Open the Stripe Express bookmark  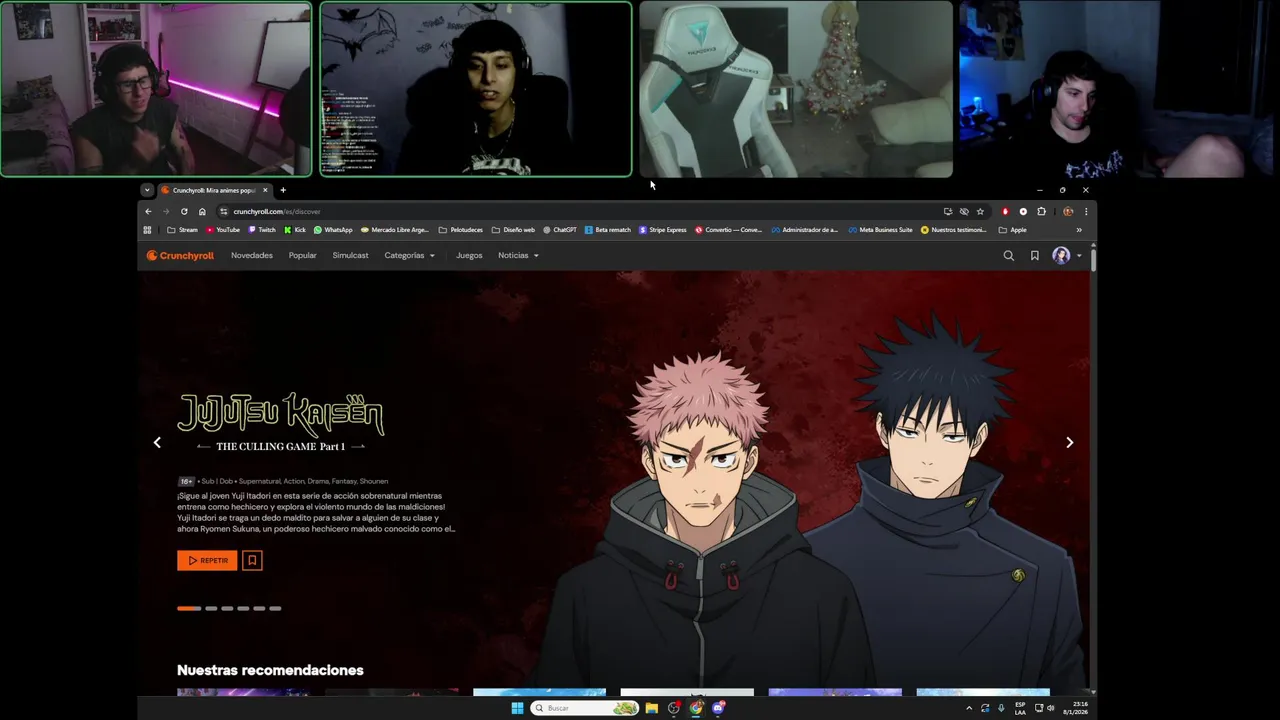point(663,230)
